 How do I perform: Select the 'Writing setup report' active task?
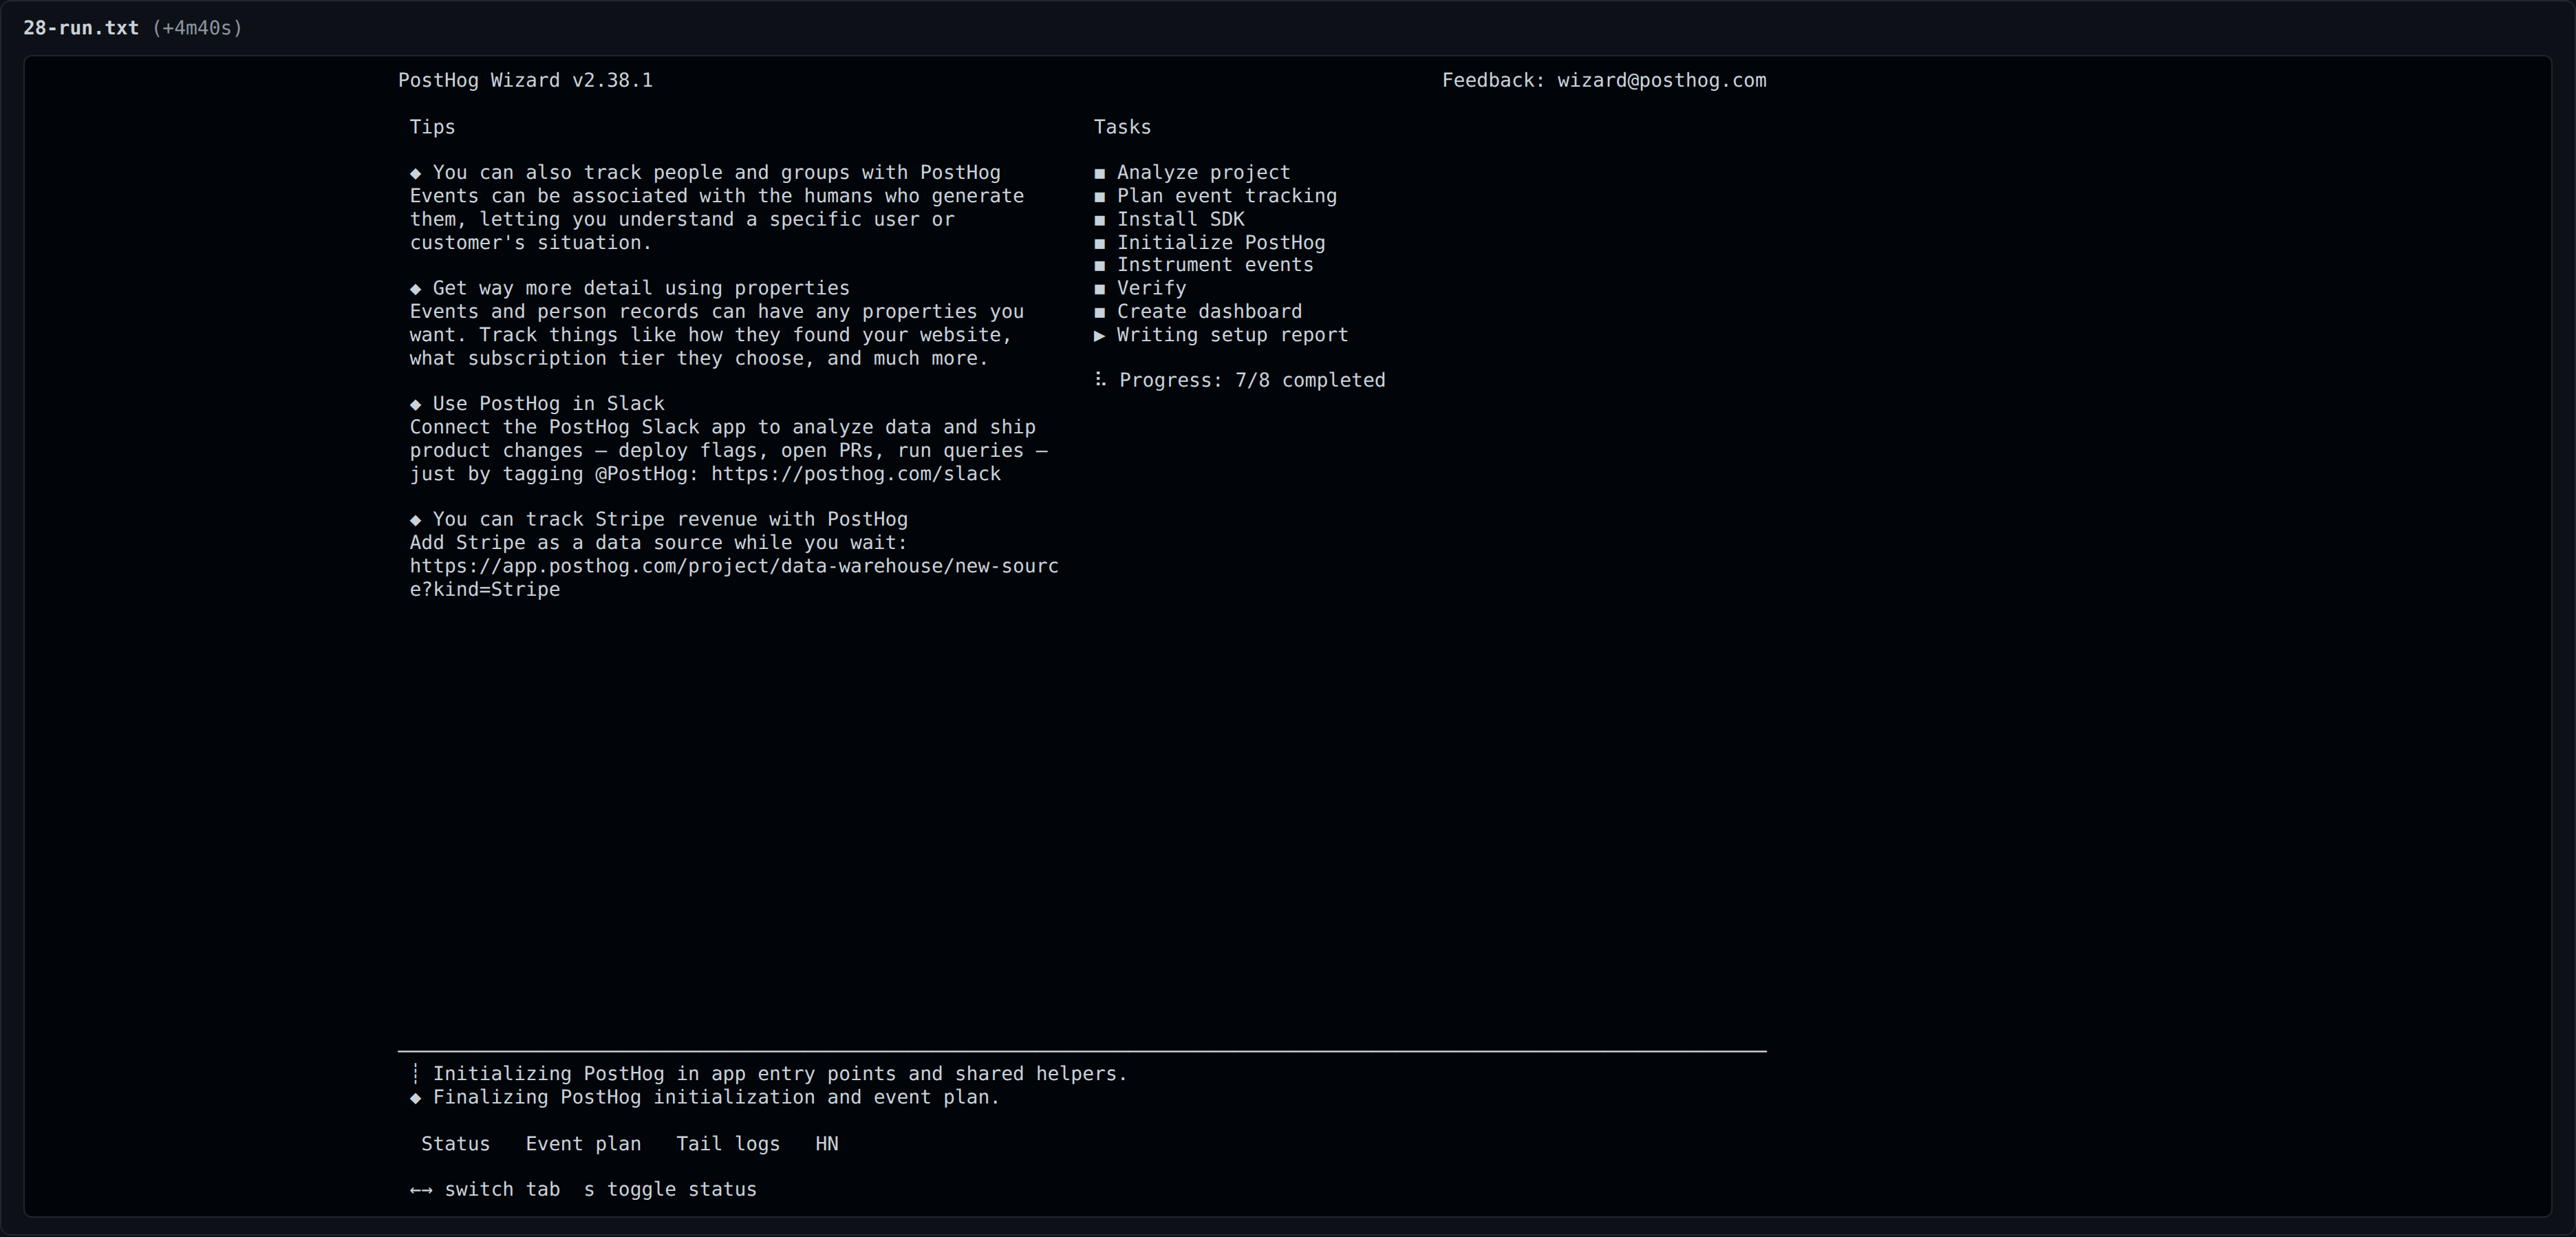1221,335
